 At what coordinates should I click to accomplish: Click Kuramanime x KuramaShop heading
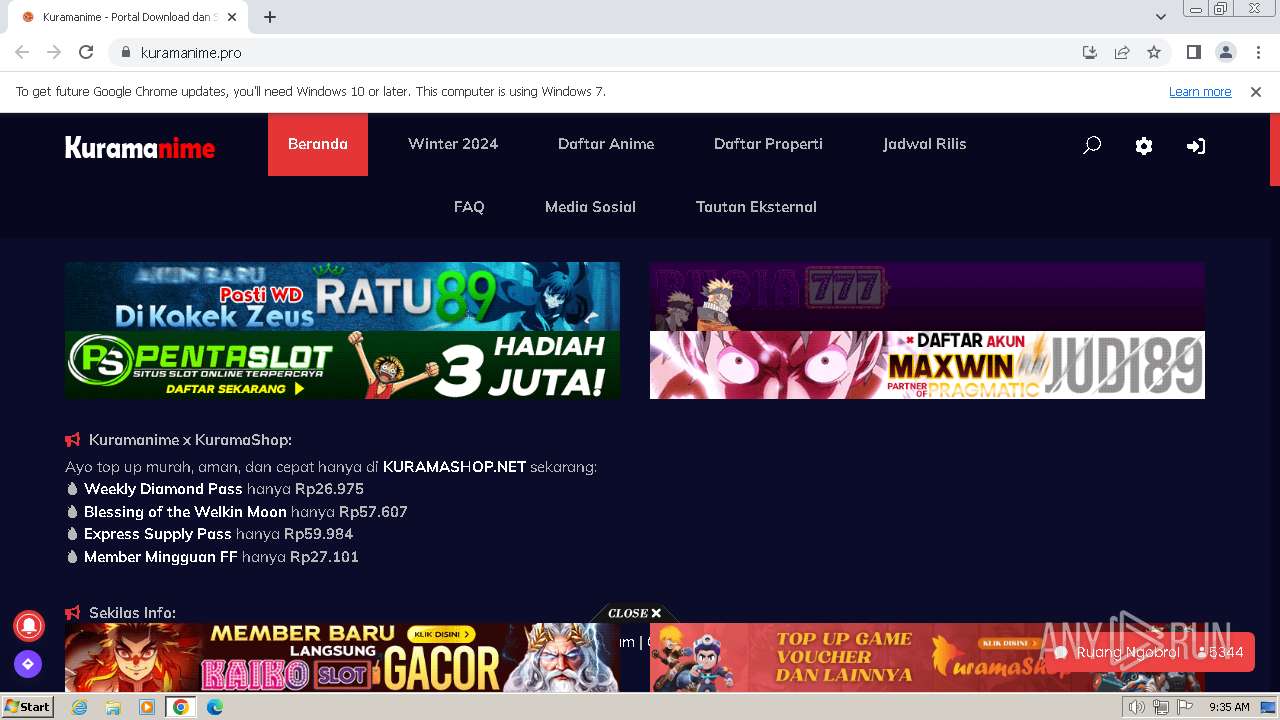click(x=190, y=440)
